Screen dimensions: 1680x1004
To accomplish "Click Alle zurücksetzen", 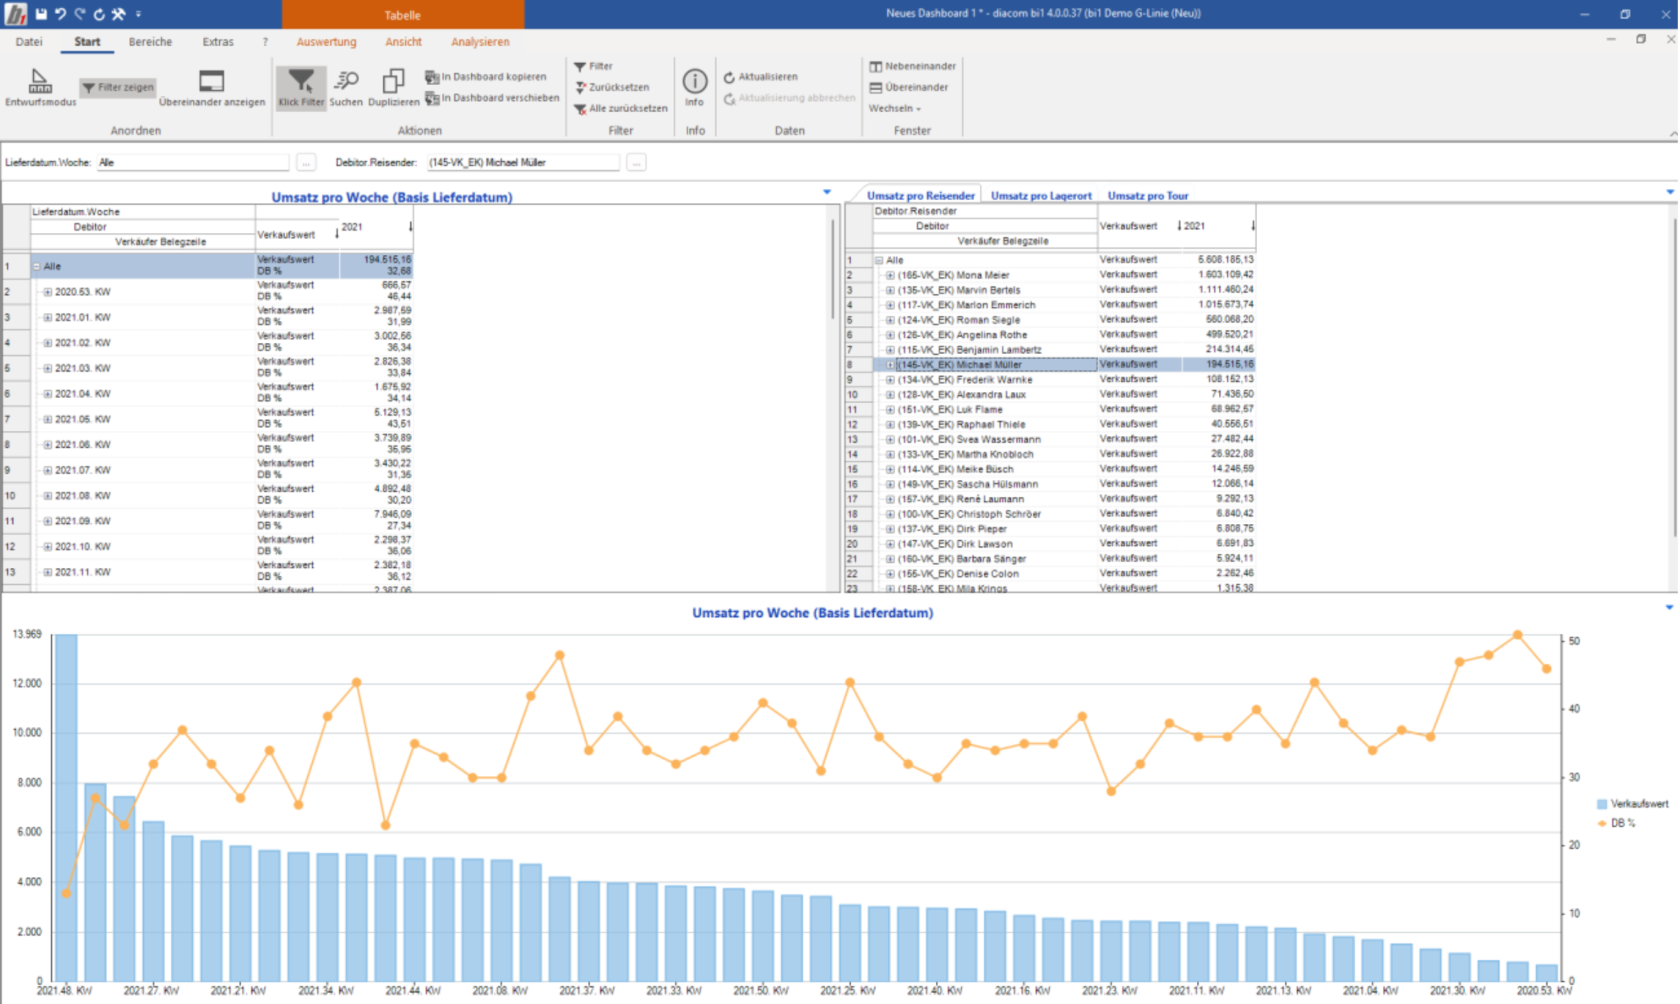I will pyautogui.click(x=620, y=108).
